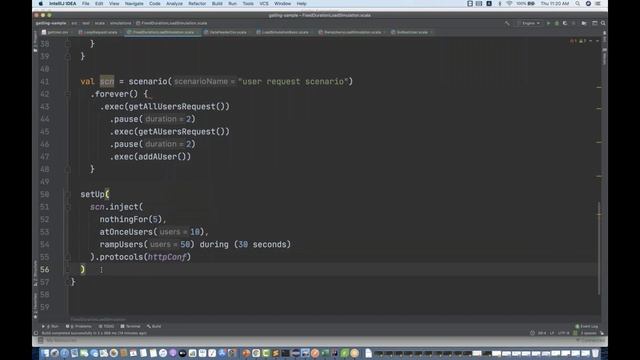Viewport: 640px width, 360px height.
Task: Click fold end marker at line 55
Action: click(x=68, y=257)
